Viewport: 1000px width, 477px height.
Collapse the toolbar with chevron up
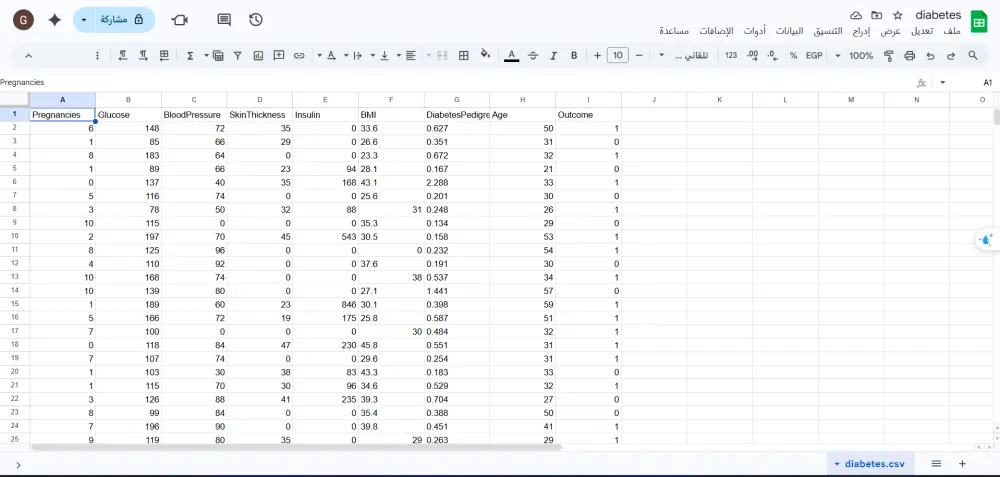point(29,55)
